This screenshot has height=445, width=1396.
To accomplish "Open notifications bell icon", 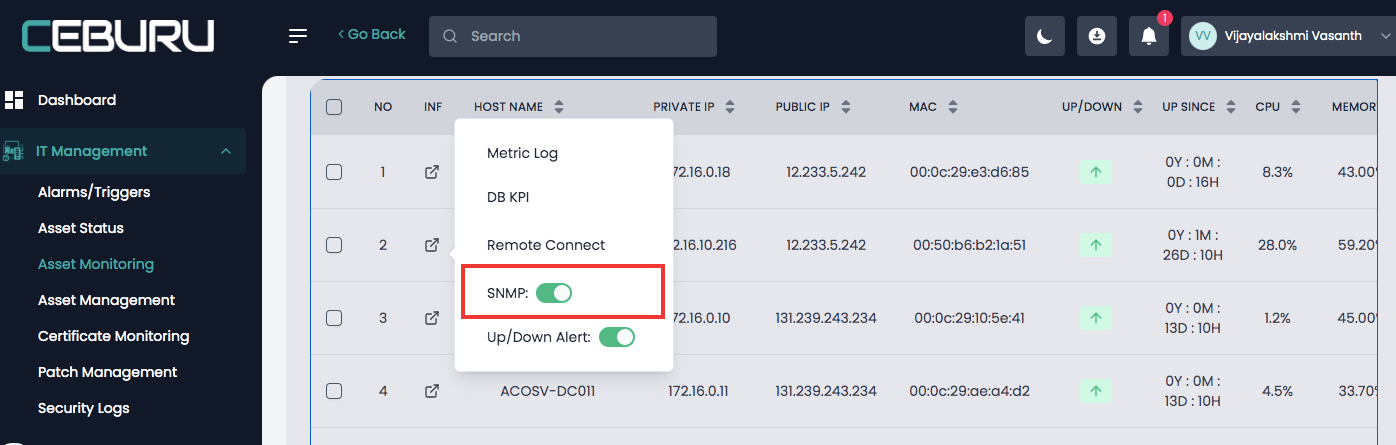I will click(1149, 36).
